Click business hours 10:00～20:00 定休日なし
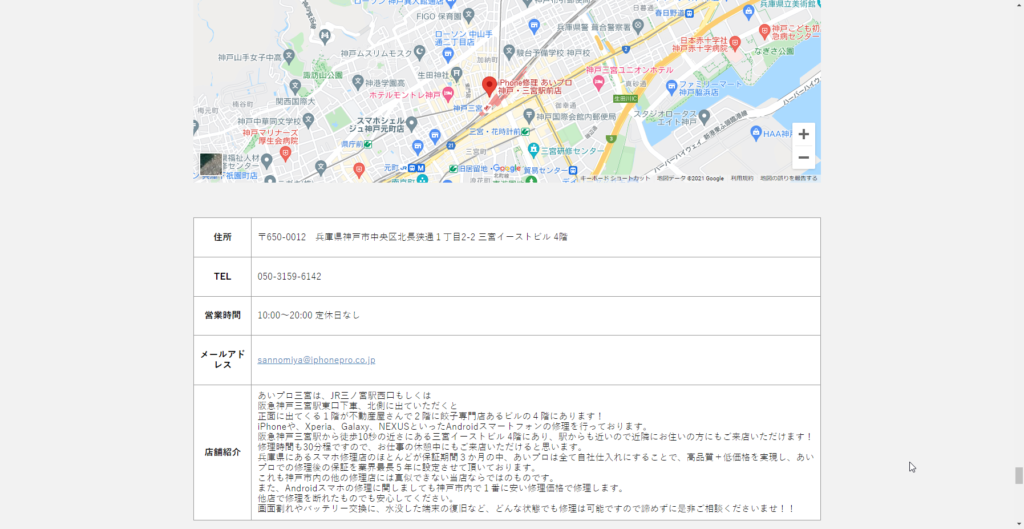Viewport: 1024px width, 529px height. tap(308, 315)
